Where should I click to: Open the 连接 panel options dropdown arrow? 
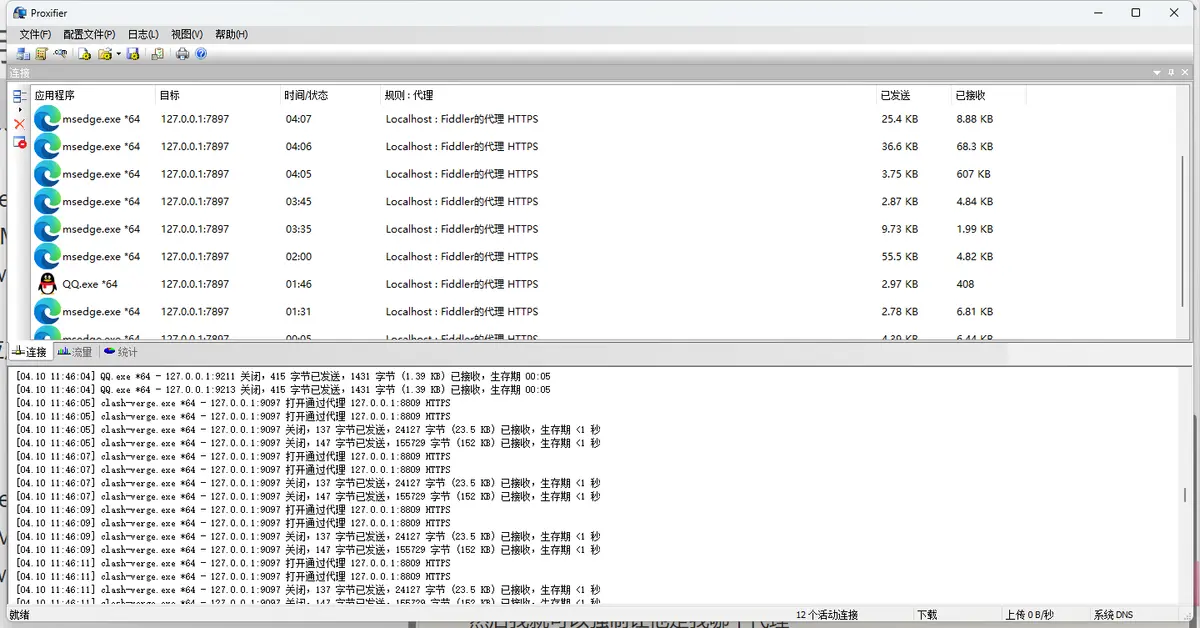coord(1157,73)
